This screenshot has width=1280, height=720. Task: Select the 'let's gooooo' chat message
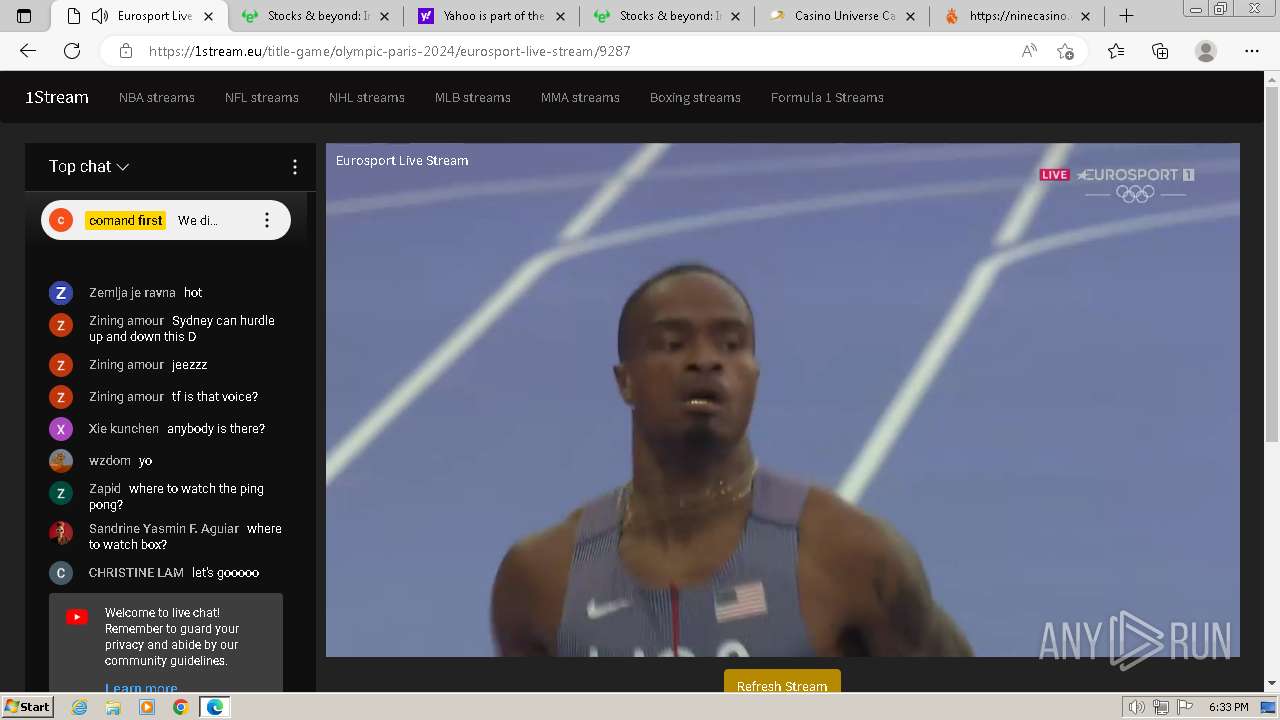pos(225,573)
